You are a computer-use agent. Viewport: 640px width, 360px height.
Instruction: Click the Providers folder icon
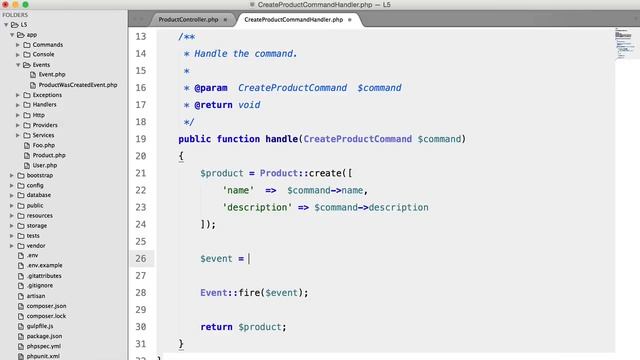coord(27,125)
